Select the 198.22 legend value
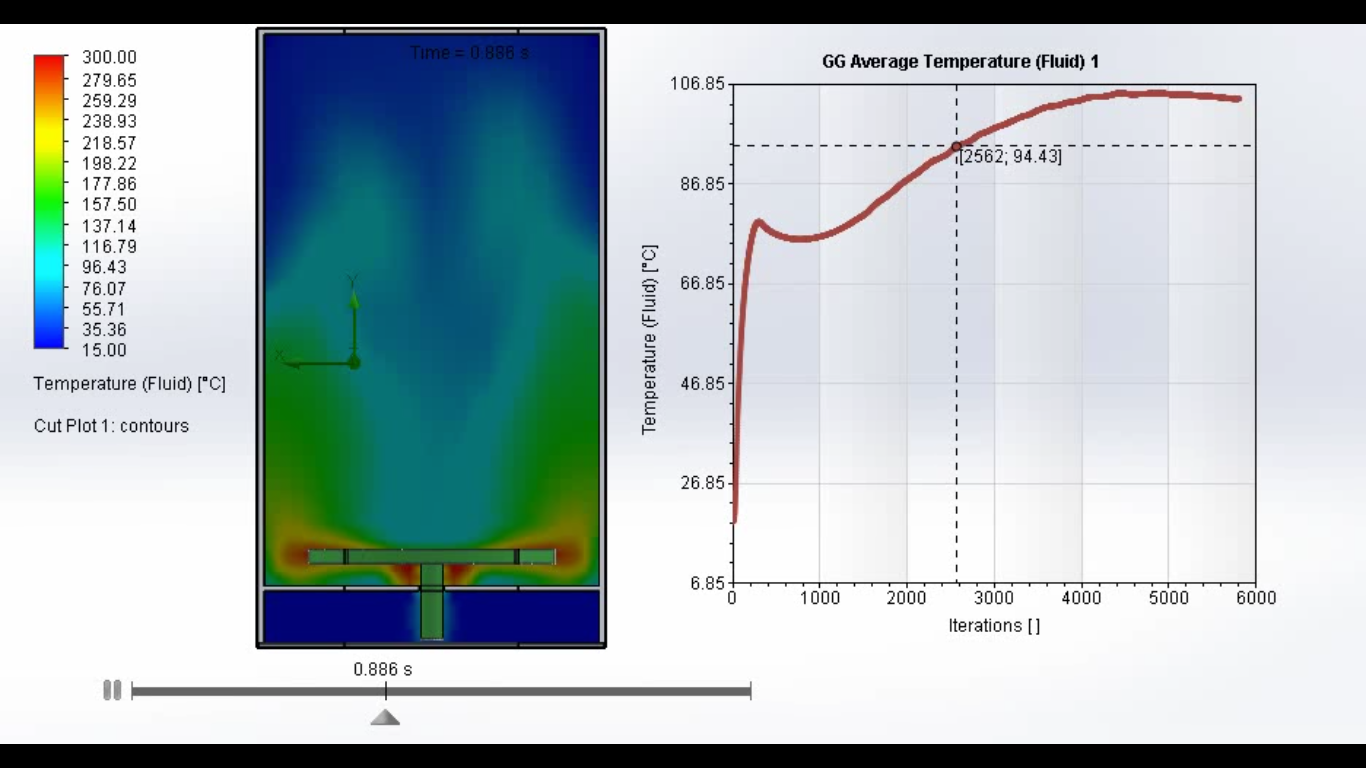The height and width of the screenshot is (768, 1366). [109, 163]
